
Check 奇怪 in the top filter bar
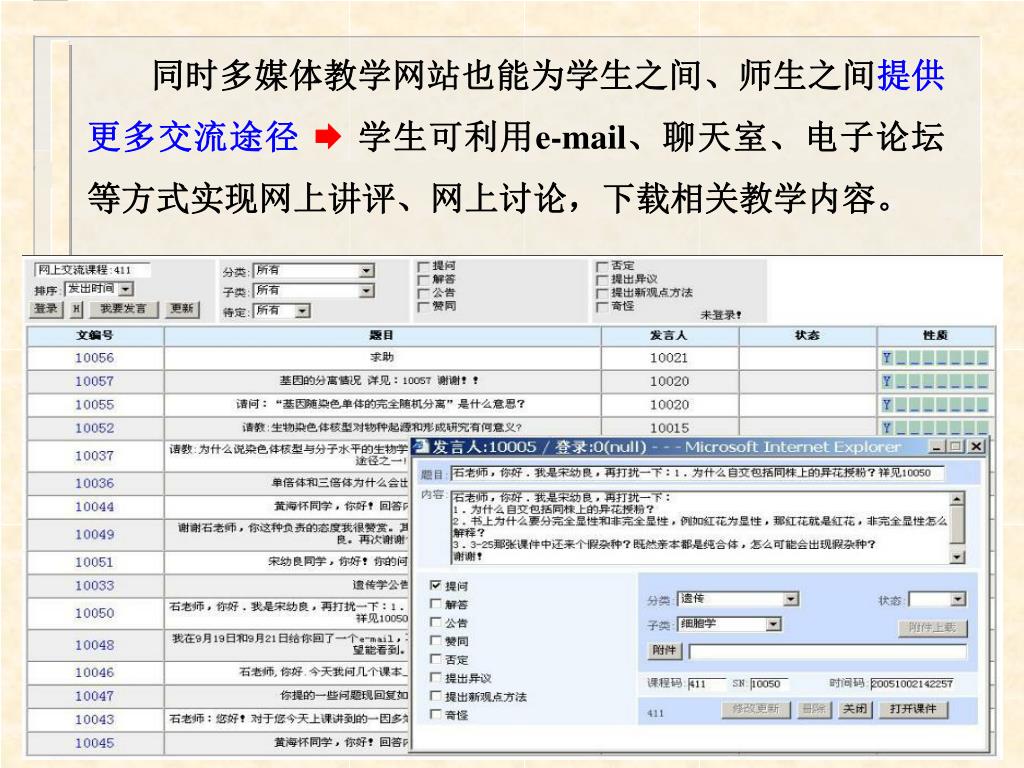click(602, 306)
